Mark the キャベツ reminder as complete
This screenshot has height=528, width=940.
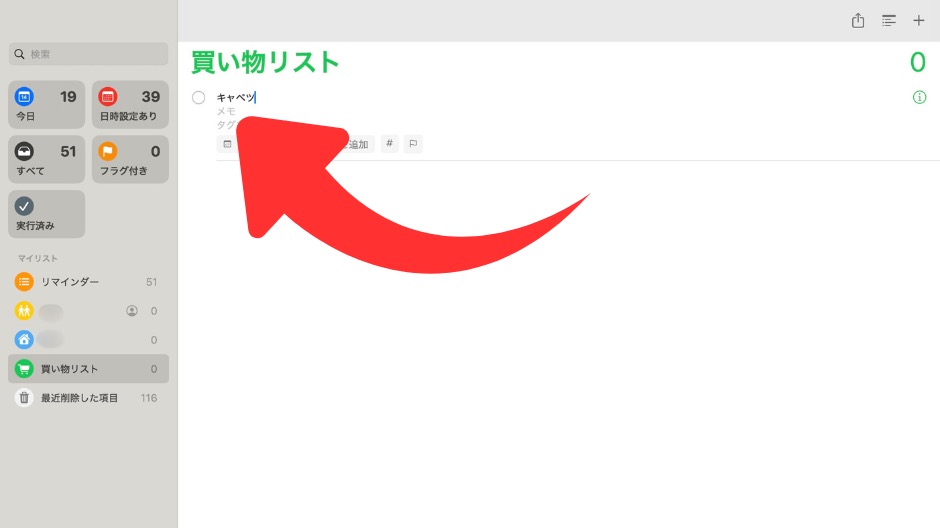198,98
